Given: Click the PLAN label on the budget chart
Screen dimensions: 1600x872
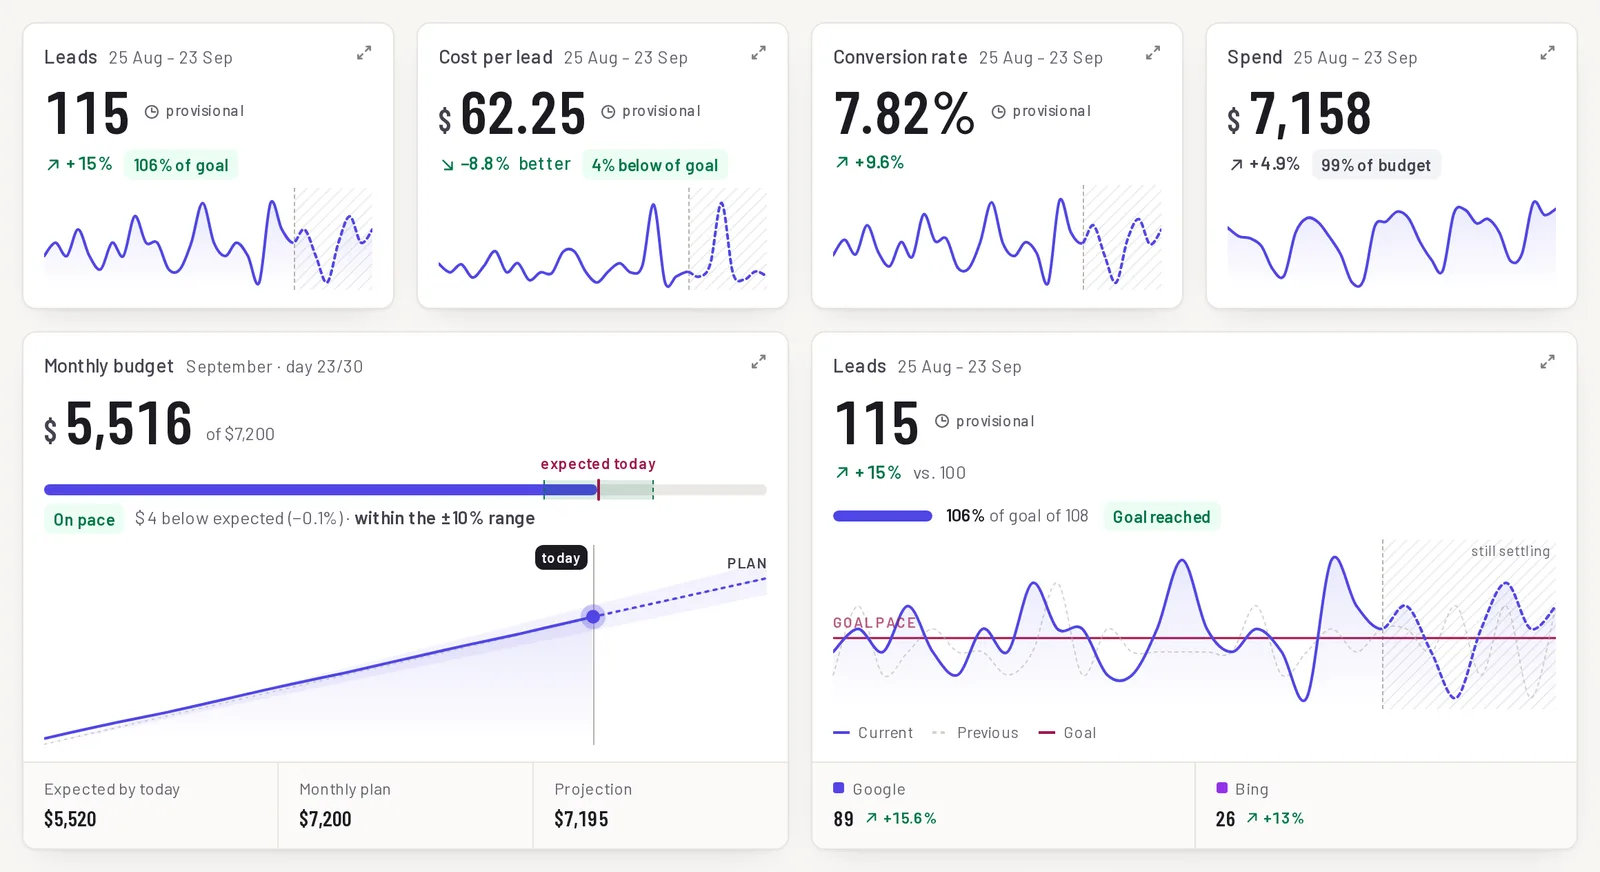Looking at the screenshot, I should 747,563.
